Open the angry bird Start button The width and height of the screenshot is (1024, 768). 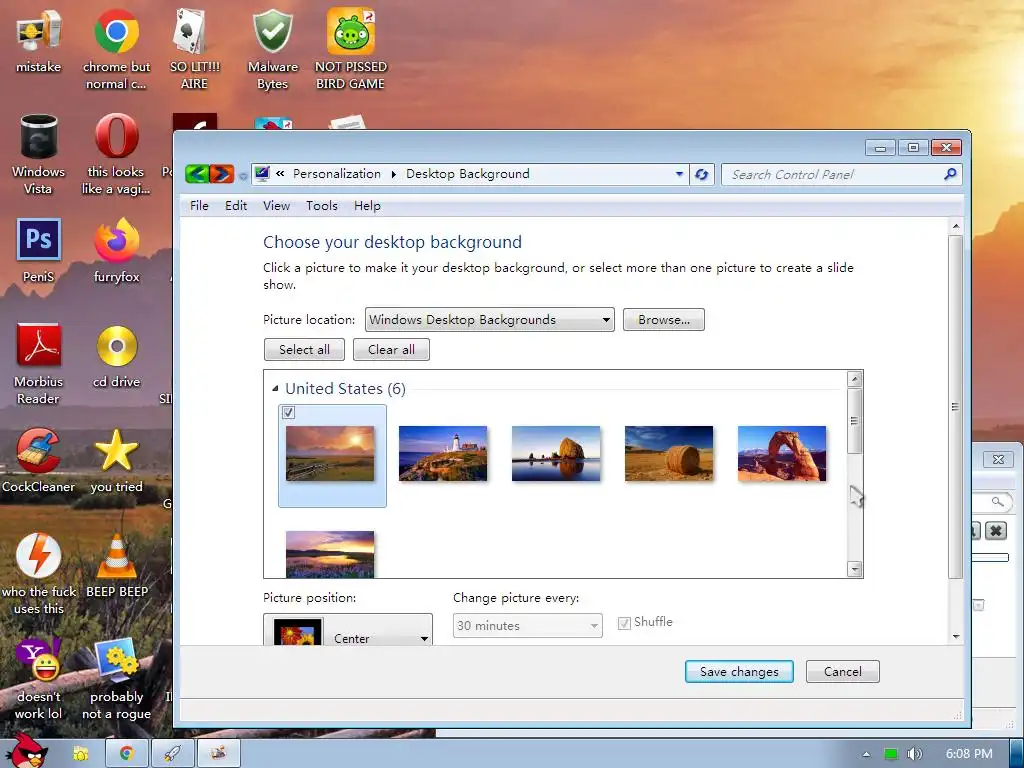pyautogui.click(x=27, y=751)
